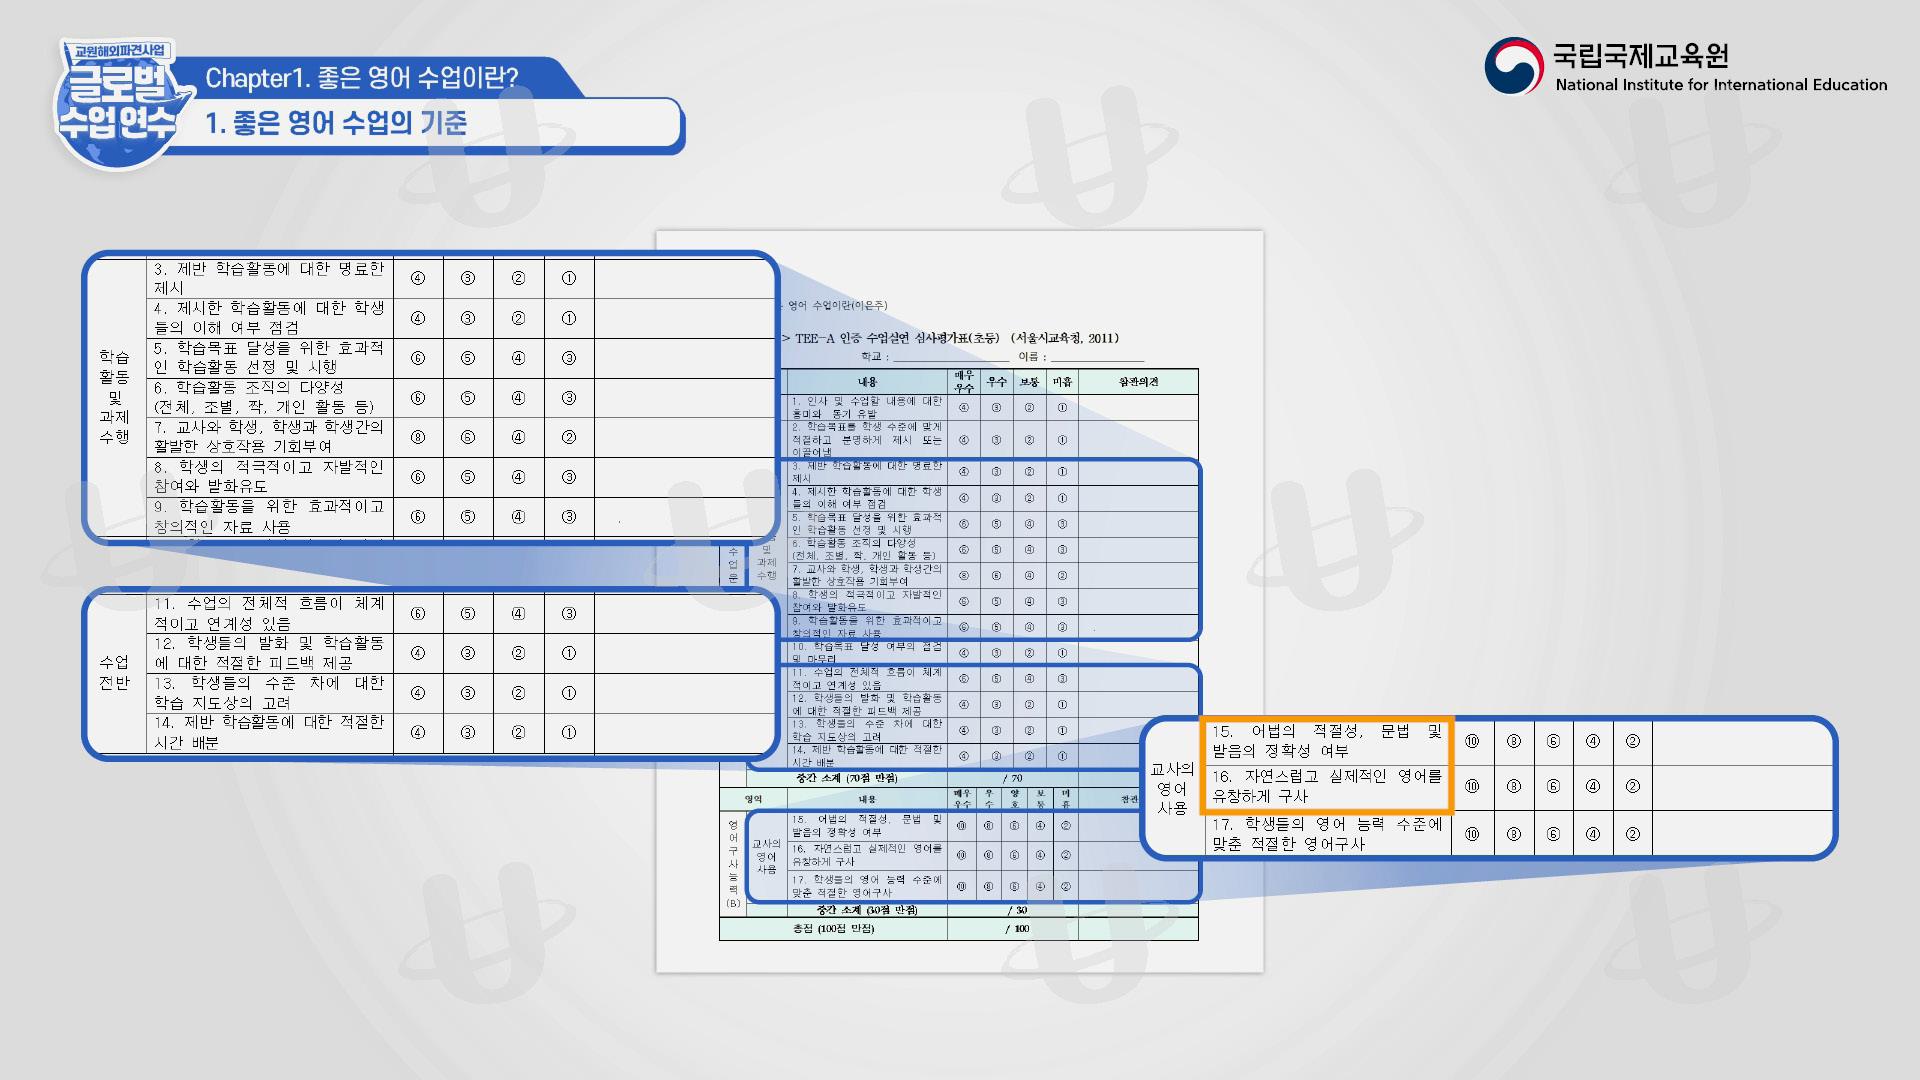The image size is (1920, 1080).
Task: Click National Institute for International Education text
Action: [x=1720, y=85]
